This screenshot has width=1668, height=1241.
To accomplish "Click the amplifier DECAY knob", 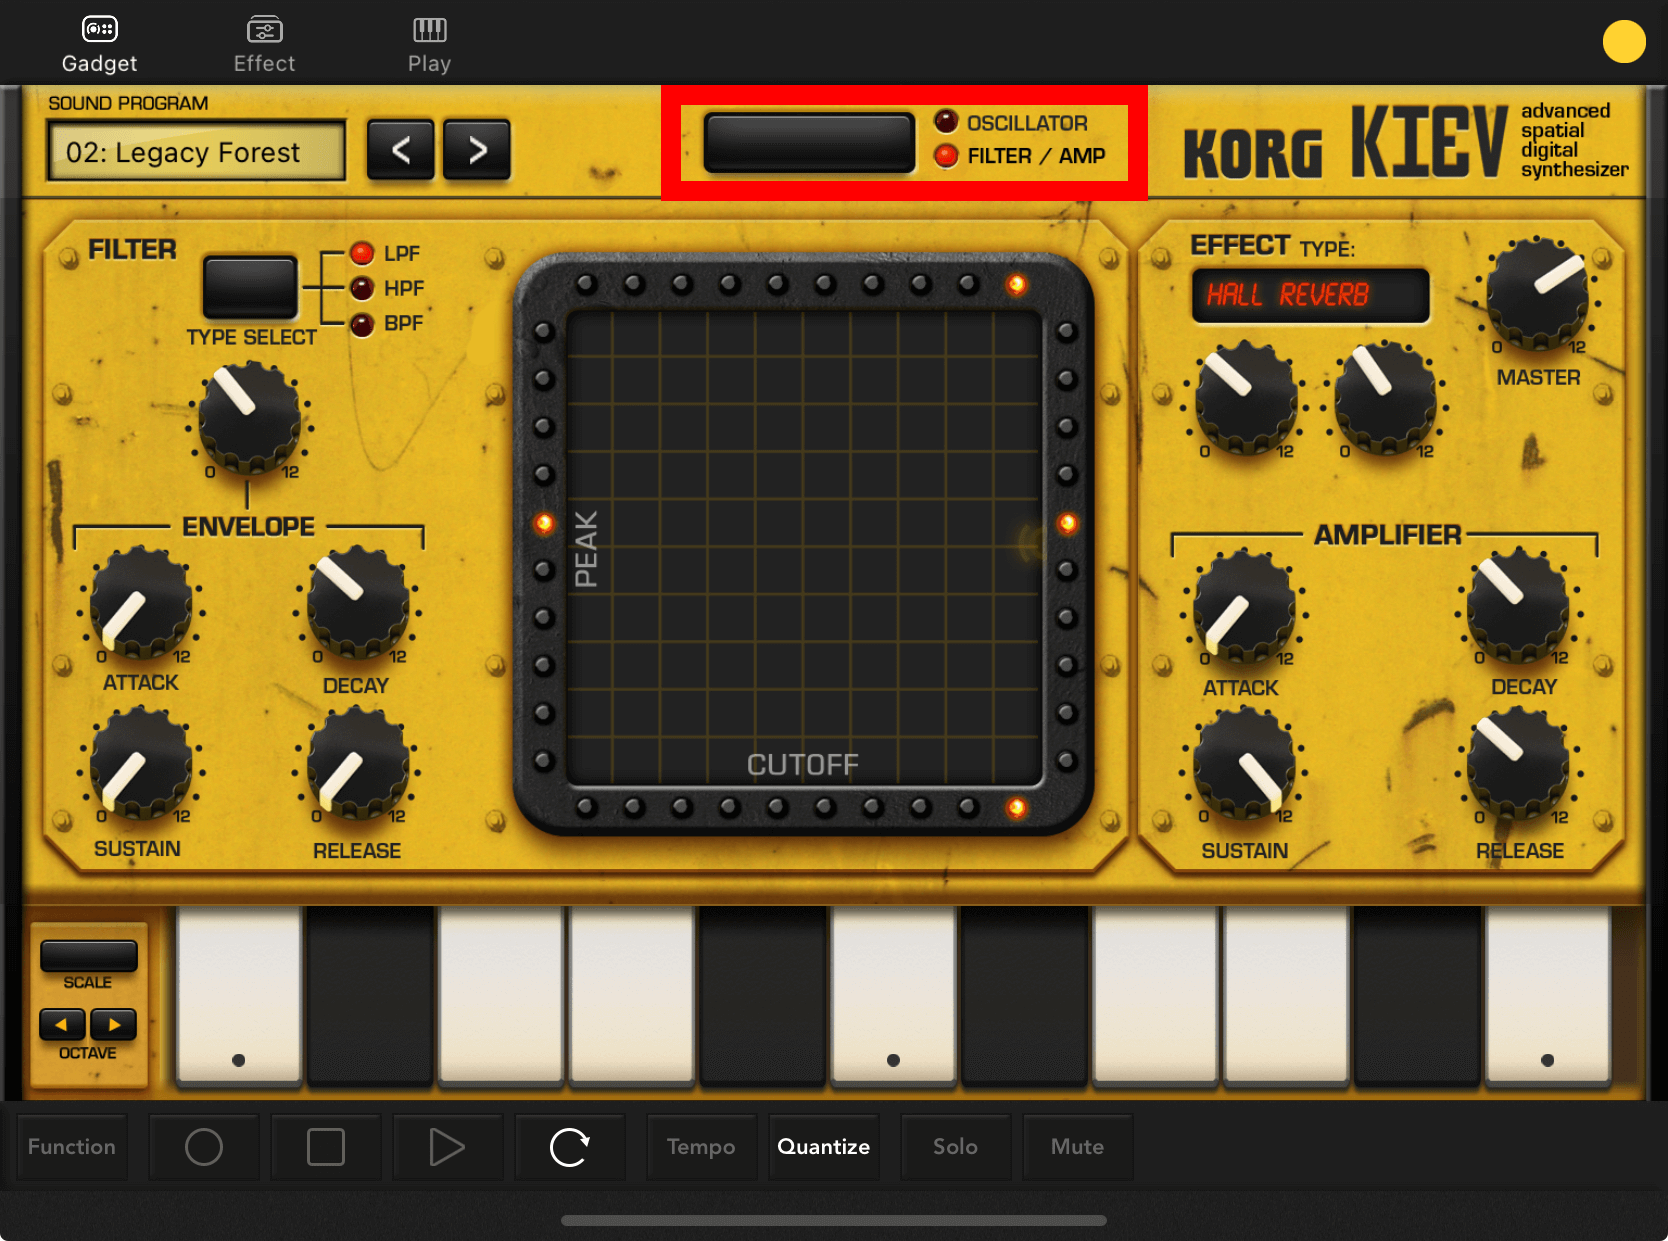I will coord(1518,606).
